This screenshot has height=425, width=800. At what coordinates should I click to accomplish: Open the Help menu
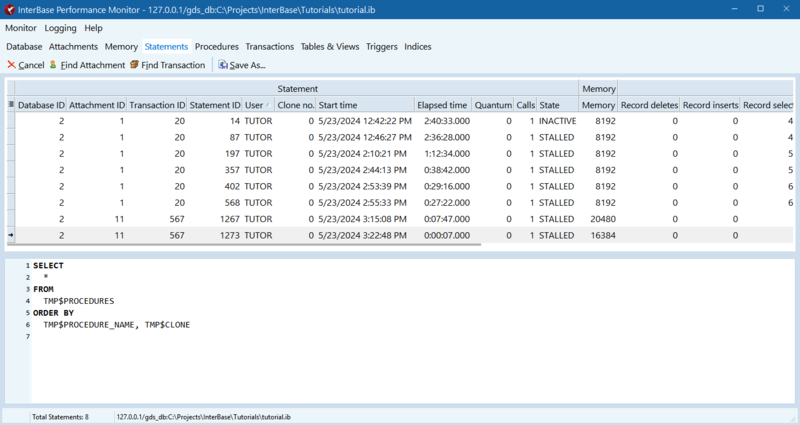coord(93,28)
